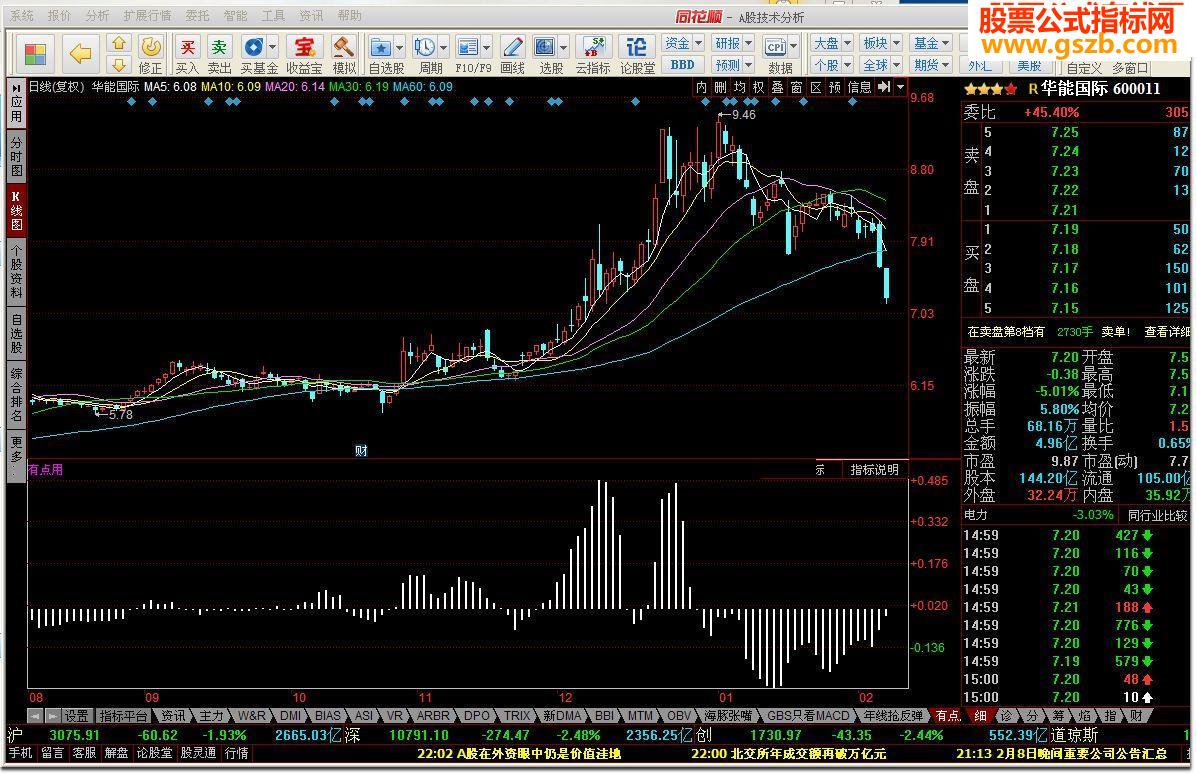Select the 画线 drawing pencil tool
The image size is (1196, 774).
(x=513, y=47)
